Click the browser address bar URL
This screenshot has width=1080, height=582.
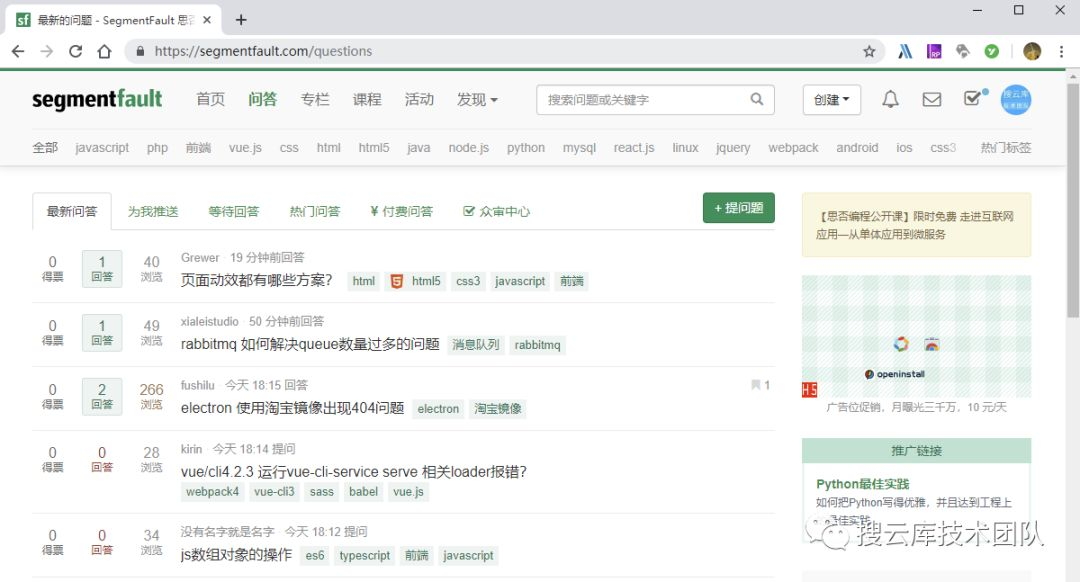pyautogui.click(x=263, y=51)
